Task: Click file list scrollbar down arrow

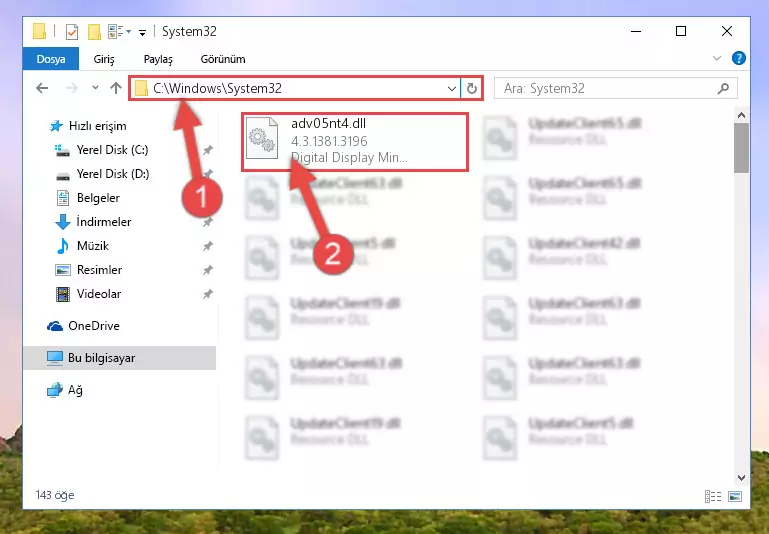Action: 742,477
